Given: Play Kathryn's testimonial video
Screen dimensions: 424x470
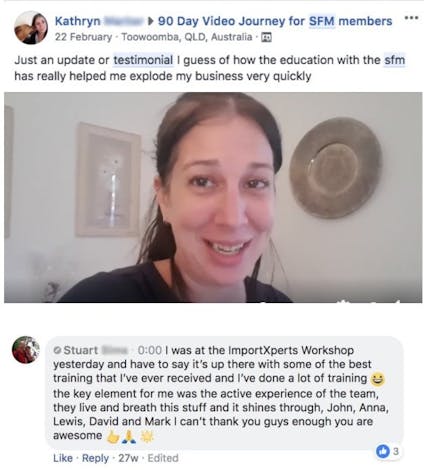Looking at the screenshot, I should click(x=213, y=198).
